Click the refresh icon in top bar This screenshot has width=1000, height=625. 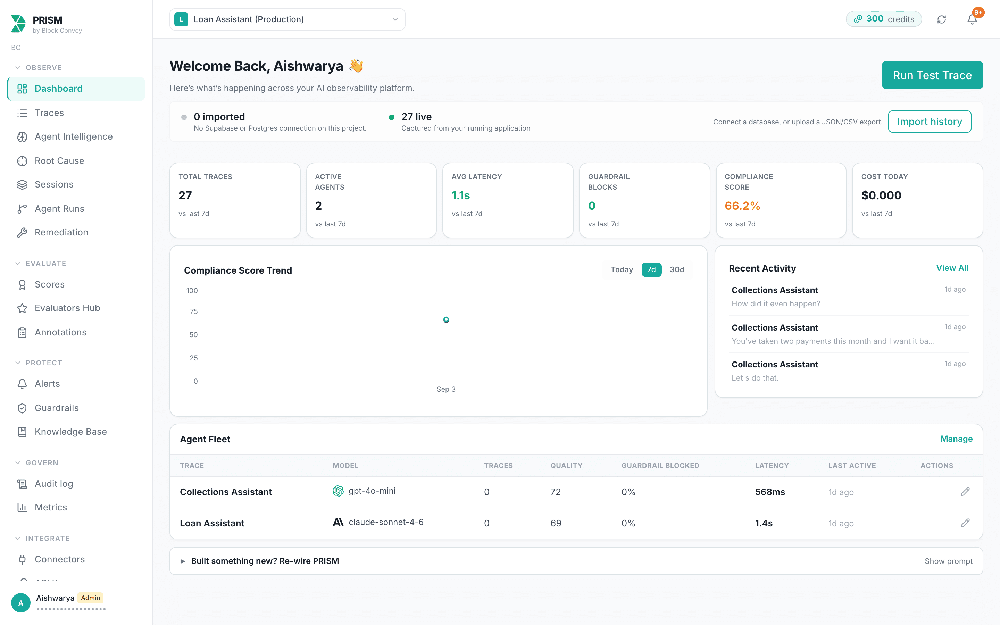point(941,20)
